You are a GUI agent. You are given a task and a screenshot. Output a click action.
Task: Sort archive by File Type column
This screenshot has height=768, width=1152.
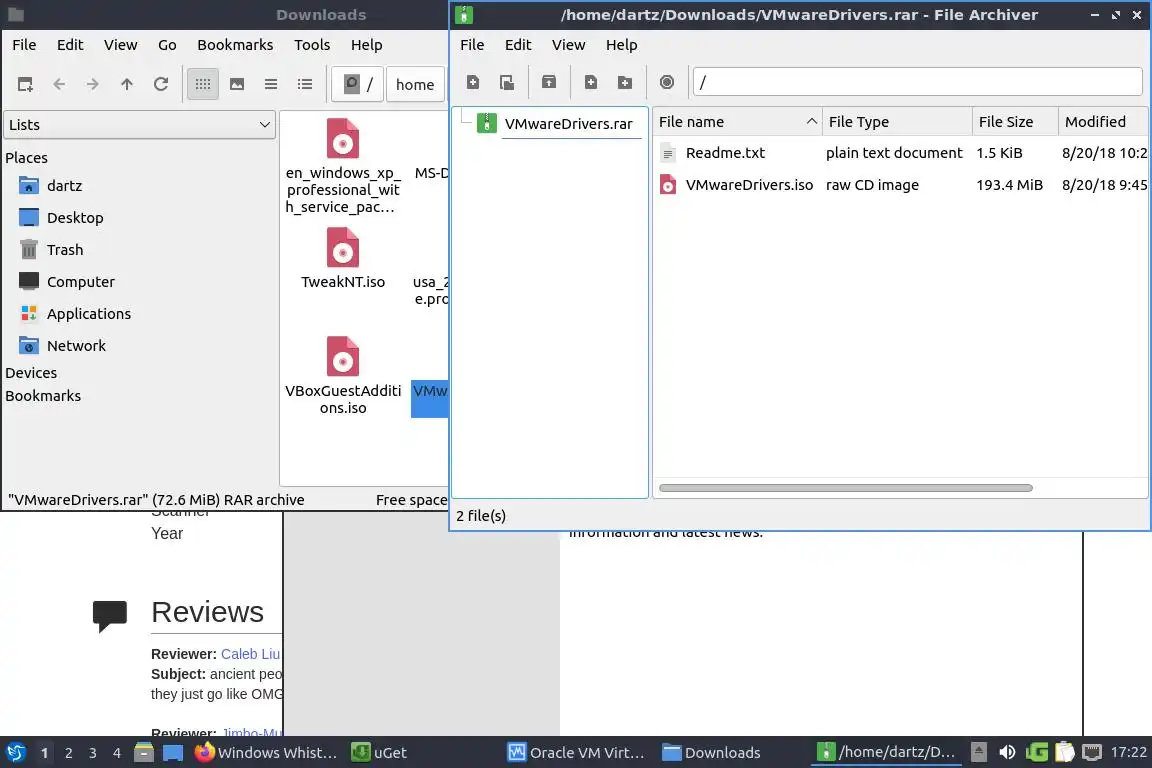pyautogui.click(x=897, y=122)
